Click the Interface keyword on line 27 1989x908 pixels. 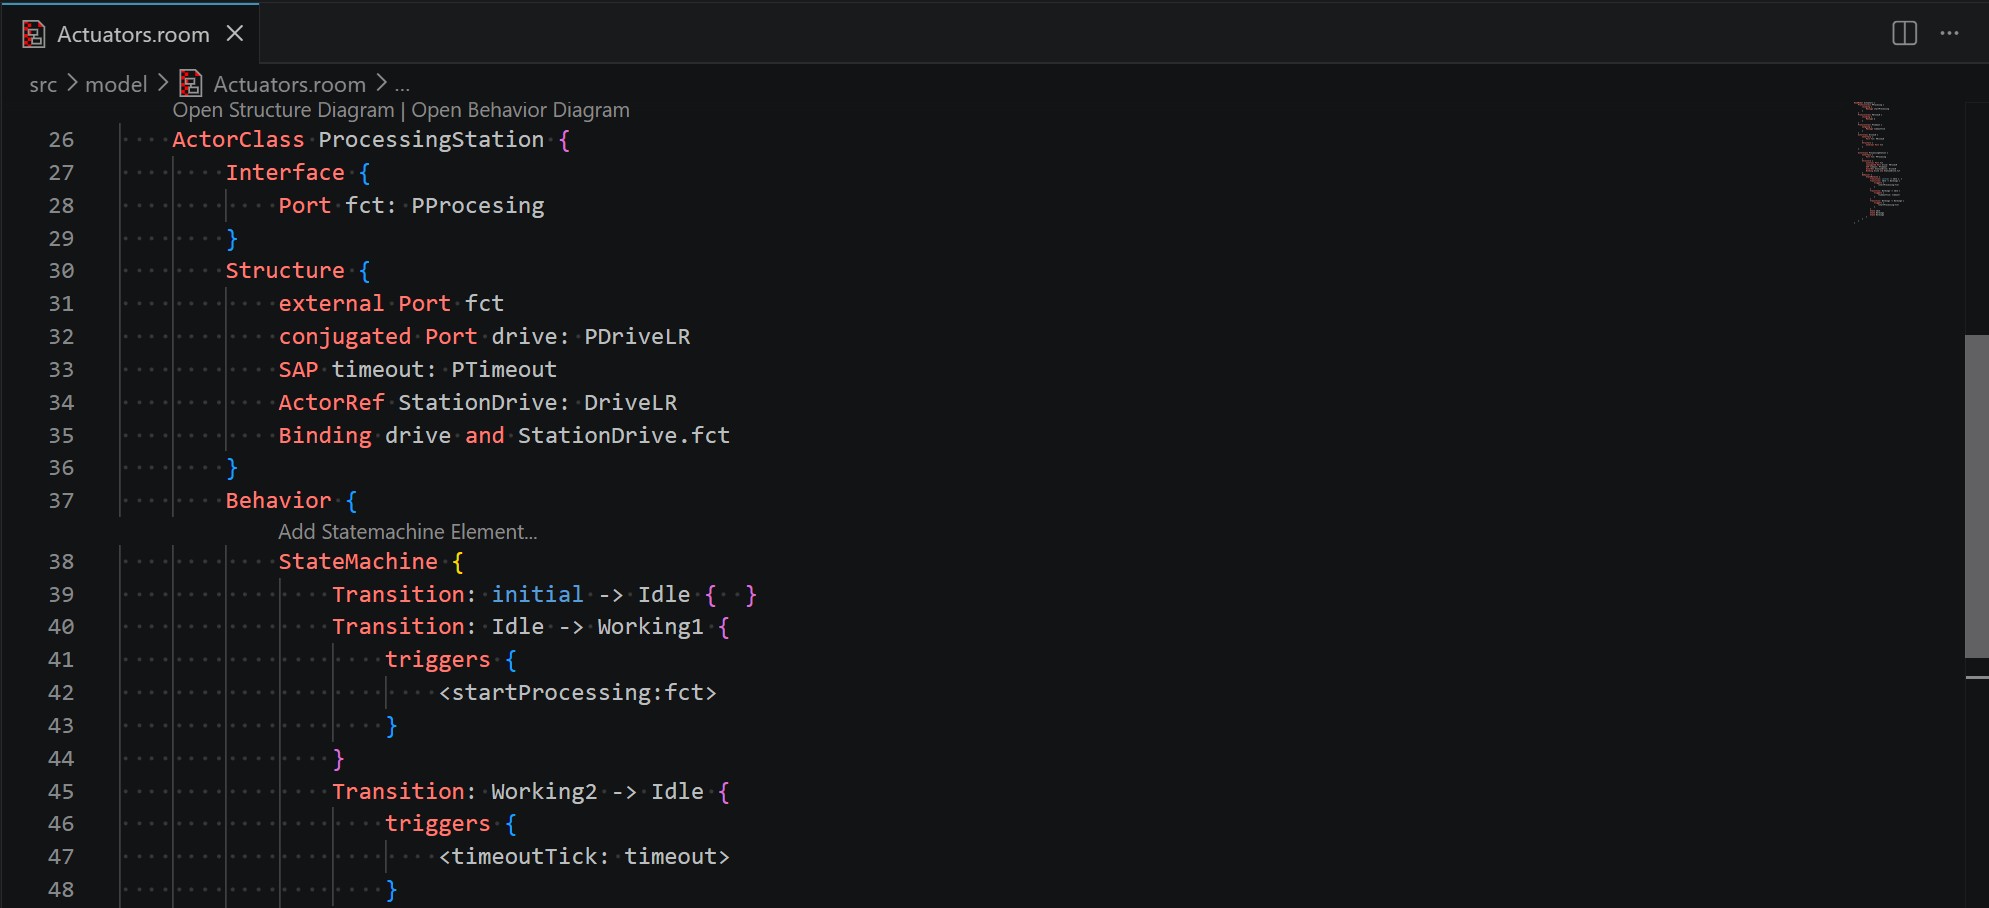(285, 173)
